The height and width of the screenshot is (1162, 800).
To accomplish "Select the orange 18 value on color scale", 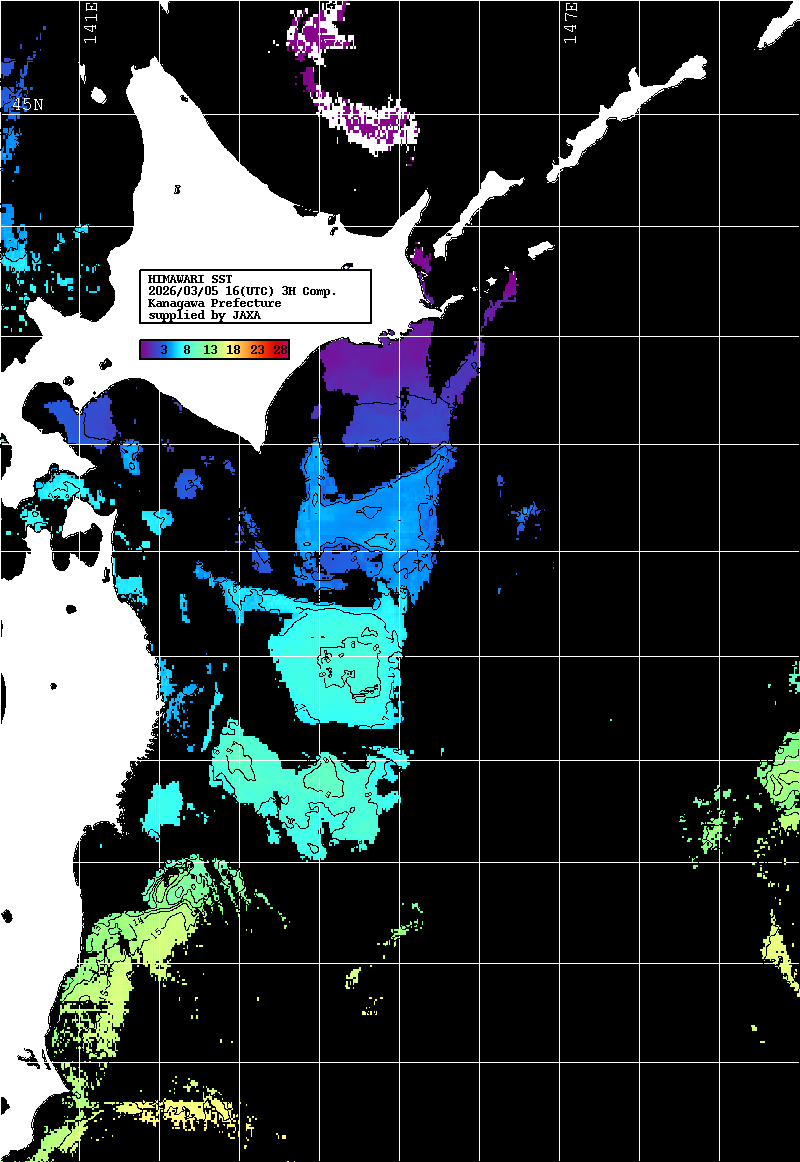I will pyautogui.click(x=233, y=350).
